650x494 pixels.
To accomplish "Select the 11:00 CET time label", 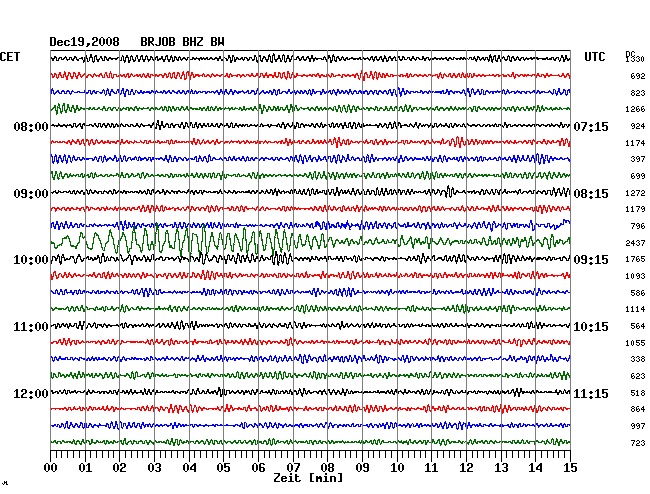I will coord(31,327).
